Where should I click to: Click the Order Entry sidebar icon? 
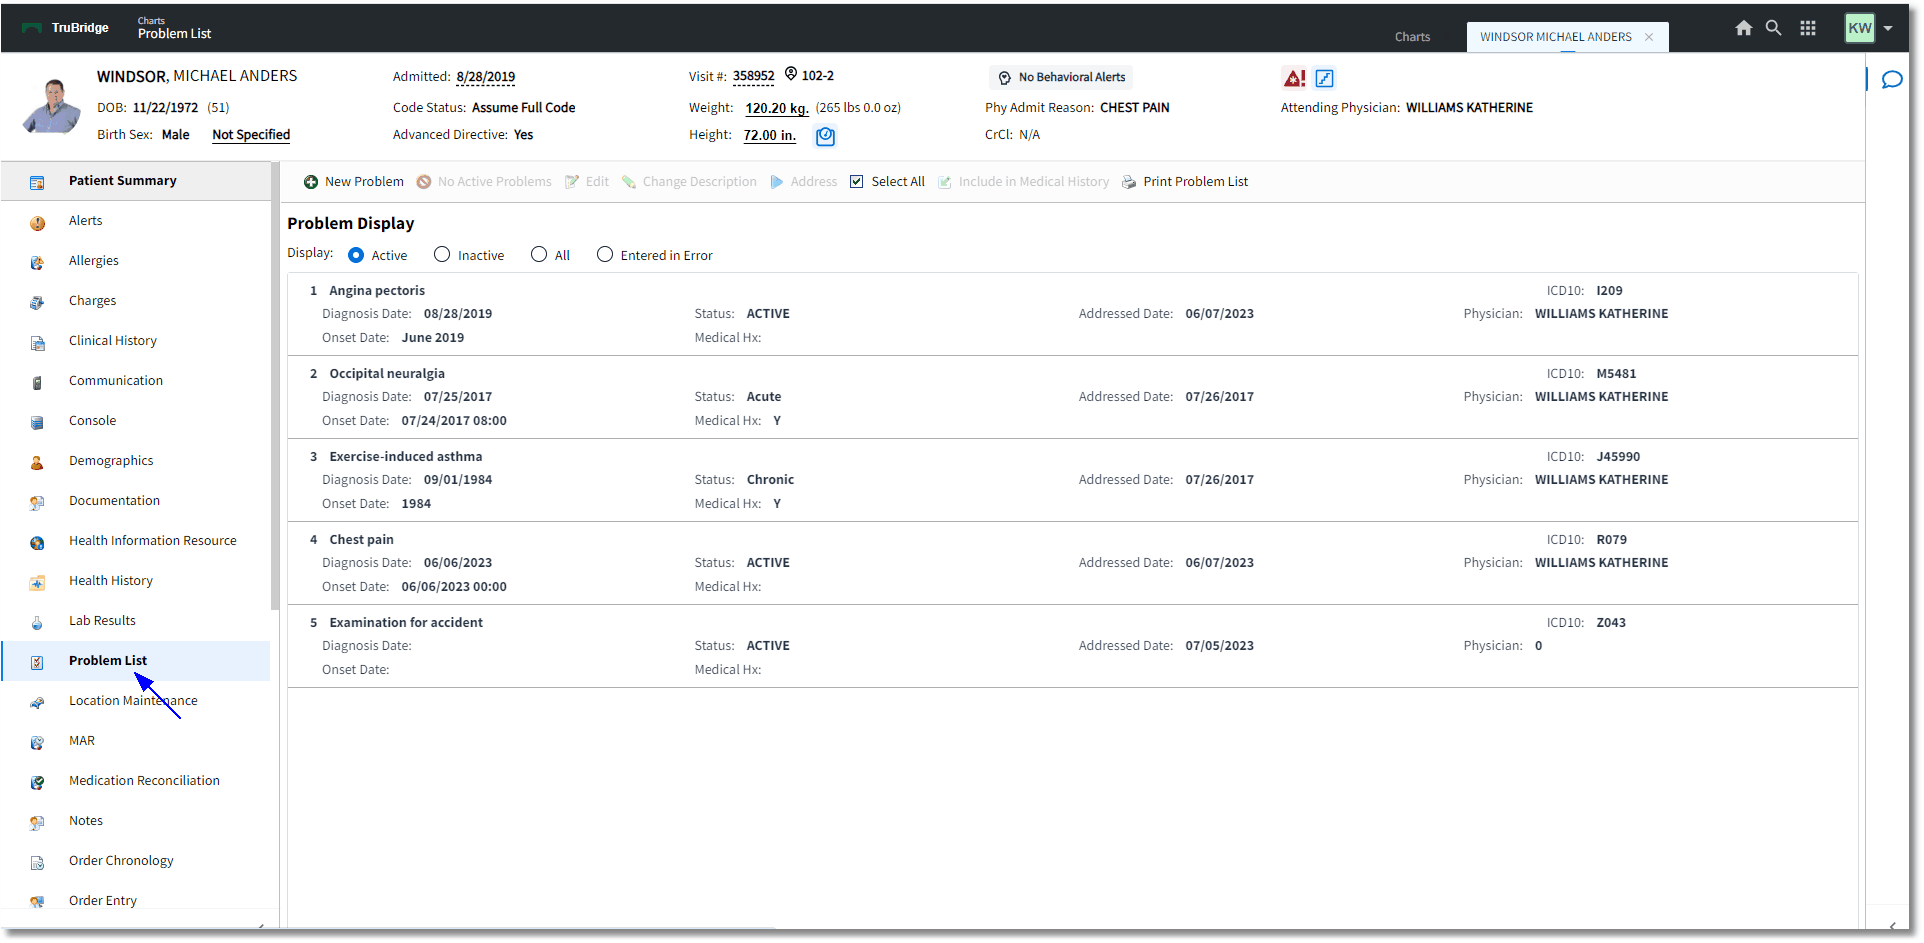[37, 901]
